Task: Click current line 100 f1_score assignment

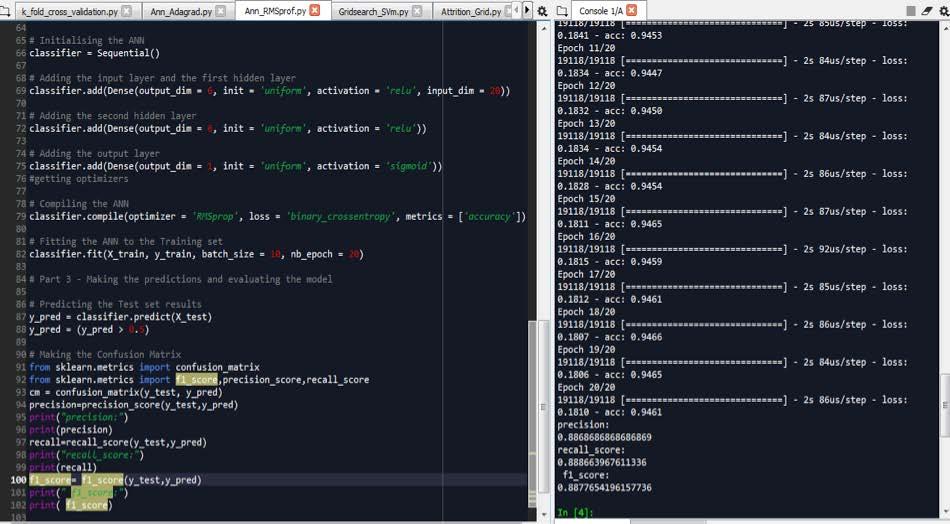Action: pos(115,480)
